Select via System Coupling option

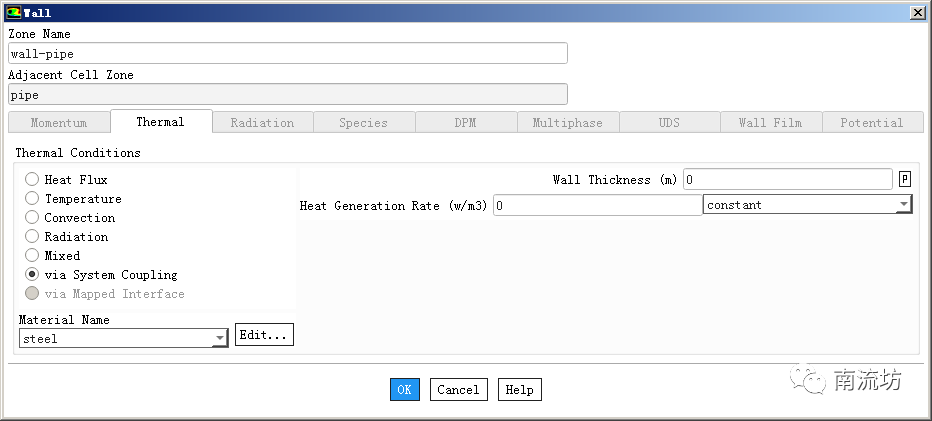point(32,274)
